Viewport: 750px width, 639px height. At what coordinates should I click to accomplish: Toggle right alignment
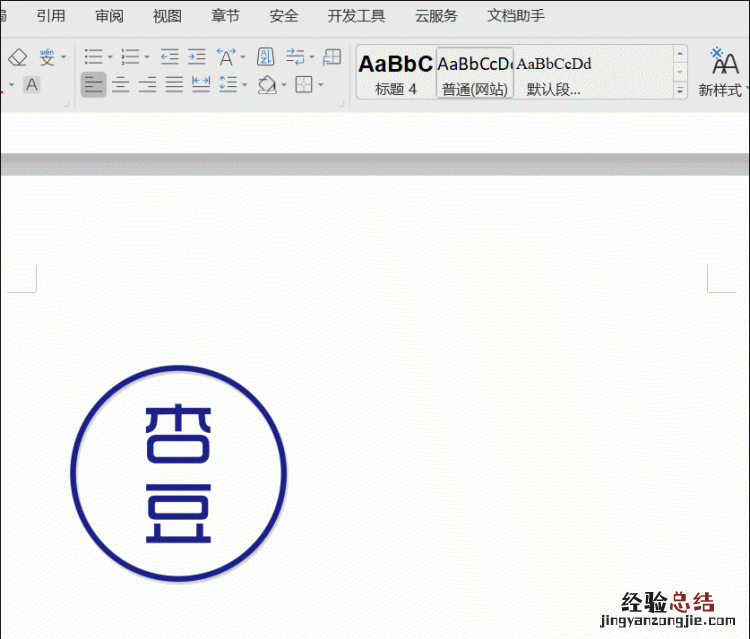tap(147, 85)
